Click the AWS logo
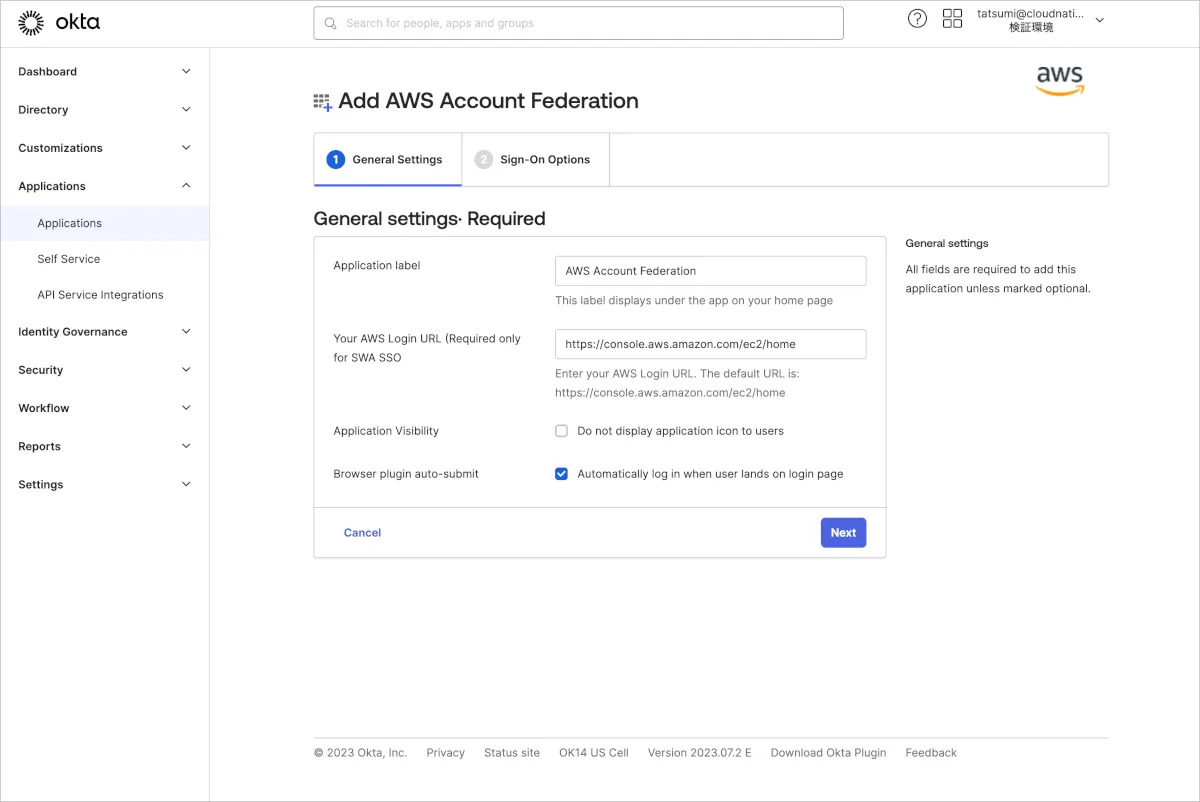The image size is (1200, 802). [1059, 81]
